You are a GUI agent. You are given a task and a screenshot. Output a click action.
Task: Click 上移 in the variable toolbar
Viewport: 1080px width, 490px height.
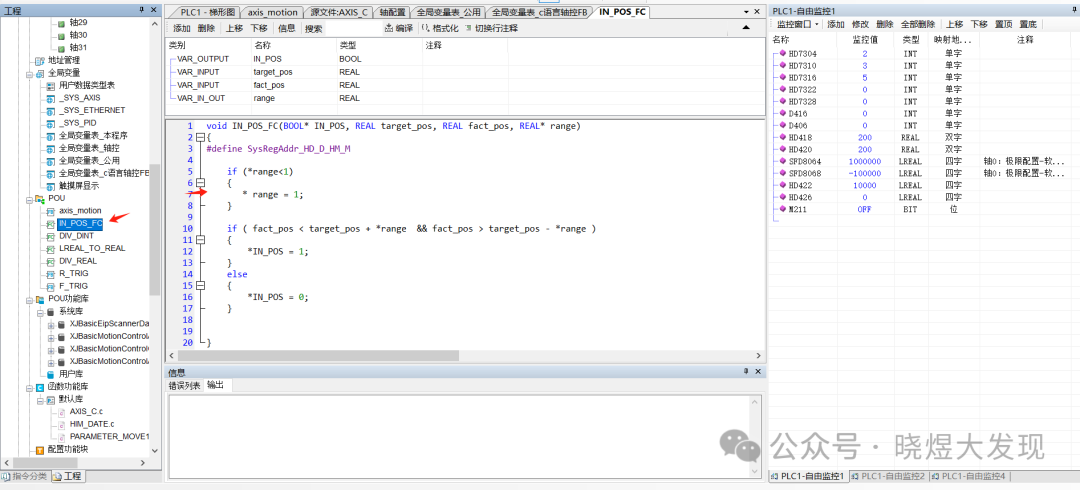click(x=234, y=28)
